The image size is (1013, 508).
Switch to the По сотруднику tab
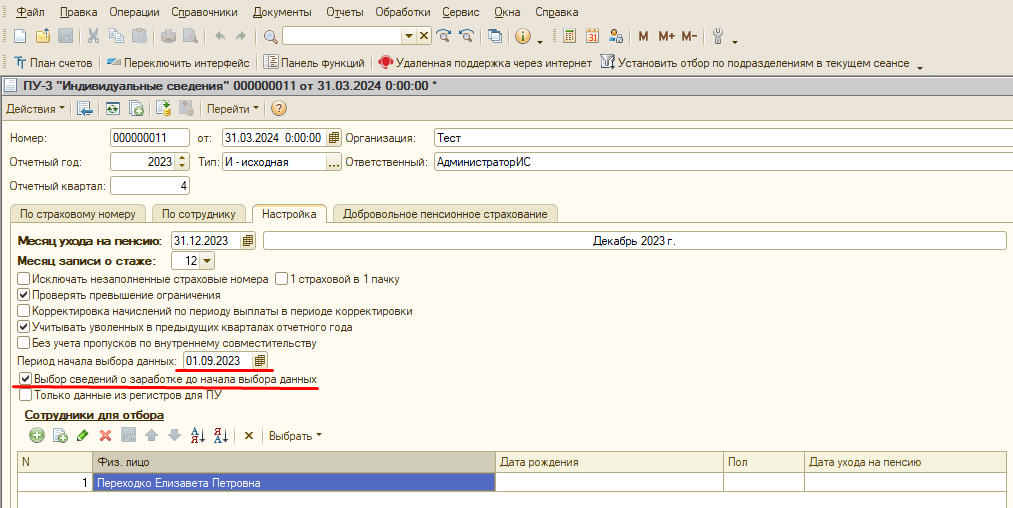point(198,214)
